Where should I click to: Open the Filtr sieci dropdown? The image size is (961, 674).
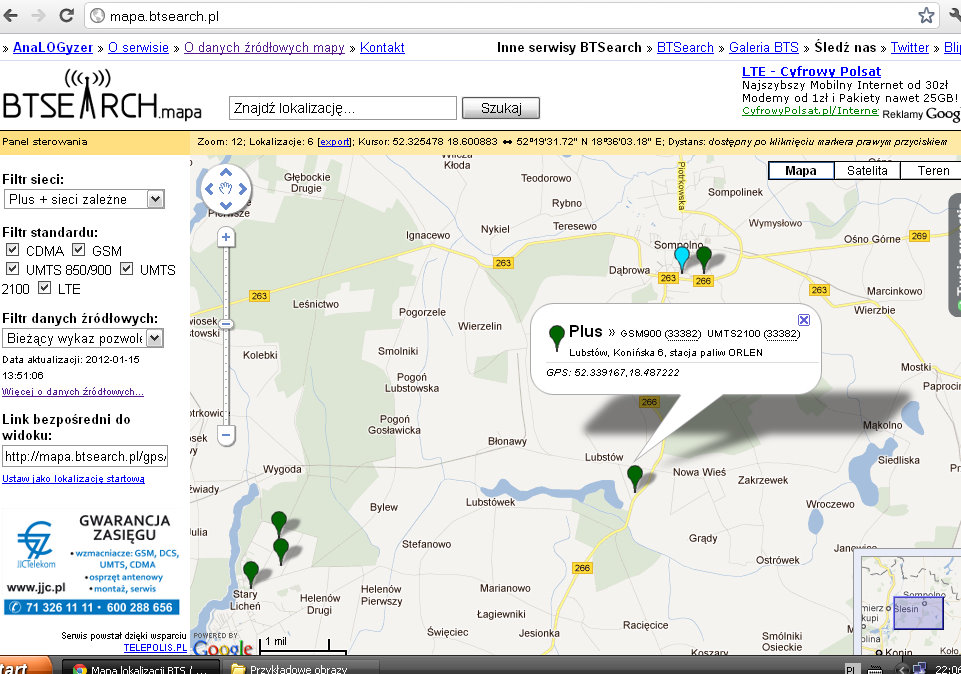84,199
